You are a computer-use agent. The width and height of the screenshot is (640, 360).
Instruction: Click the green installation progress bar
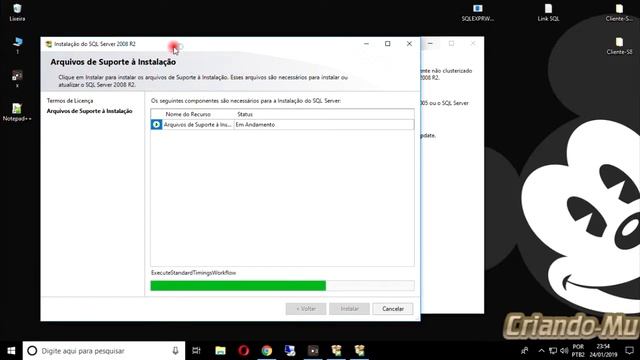tap(282, 286)
